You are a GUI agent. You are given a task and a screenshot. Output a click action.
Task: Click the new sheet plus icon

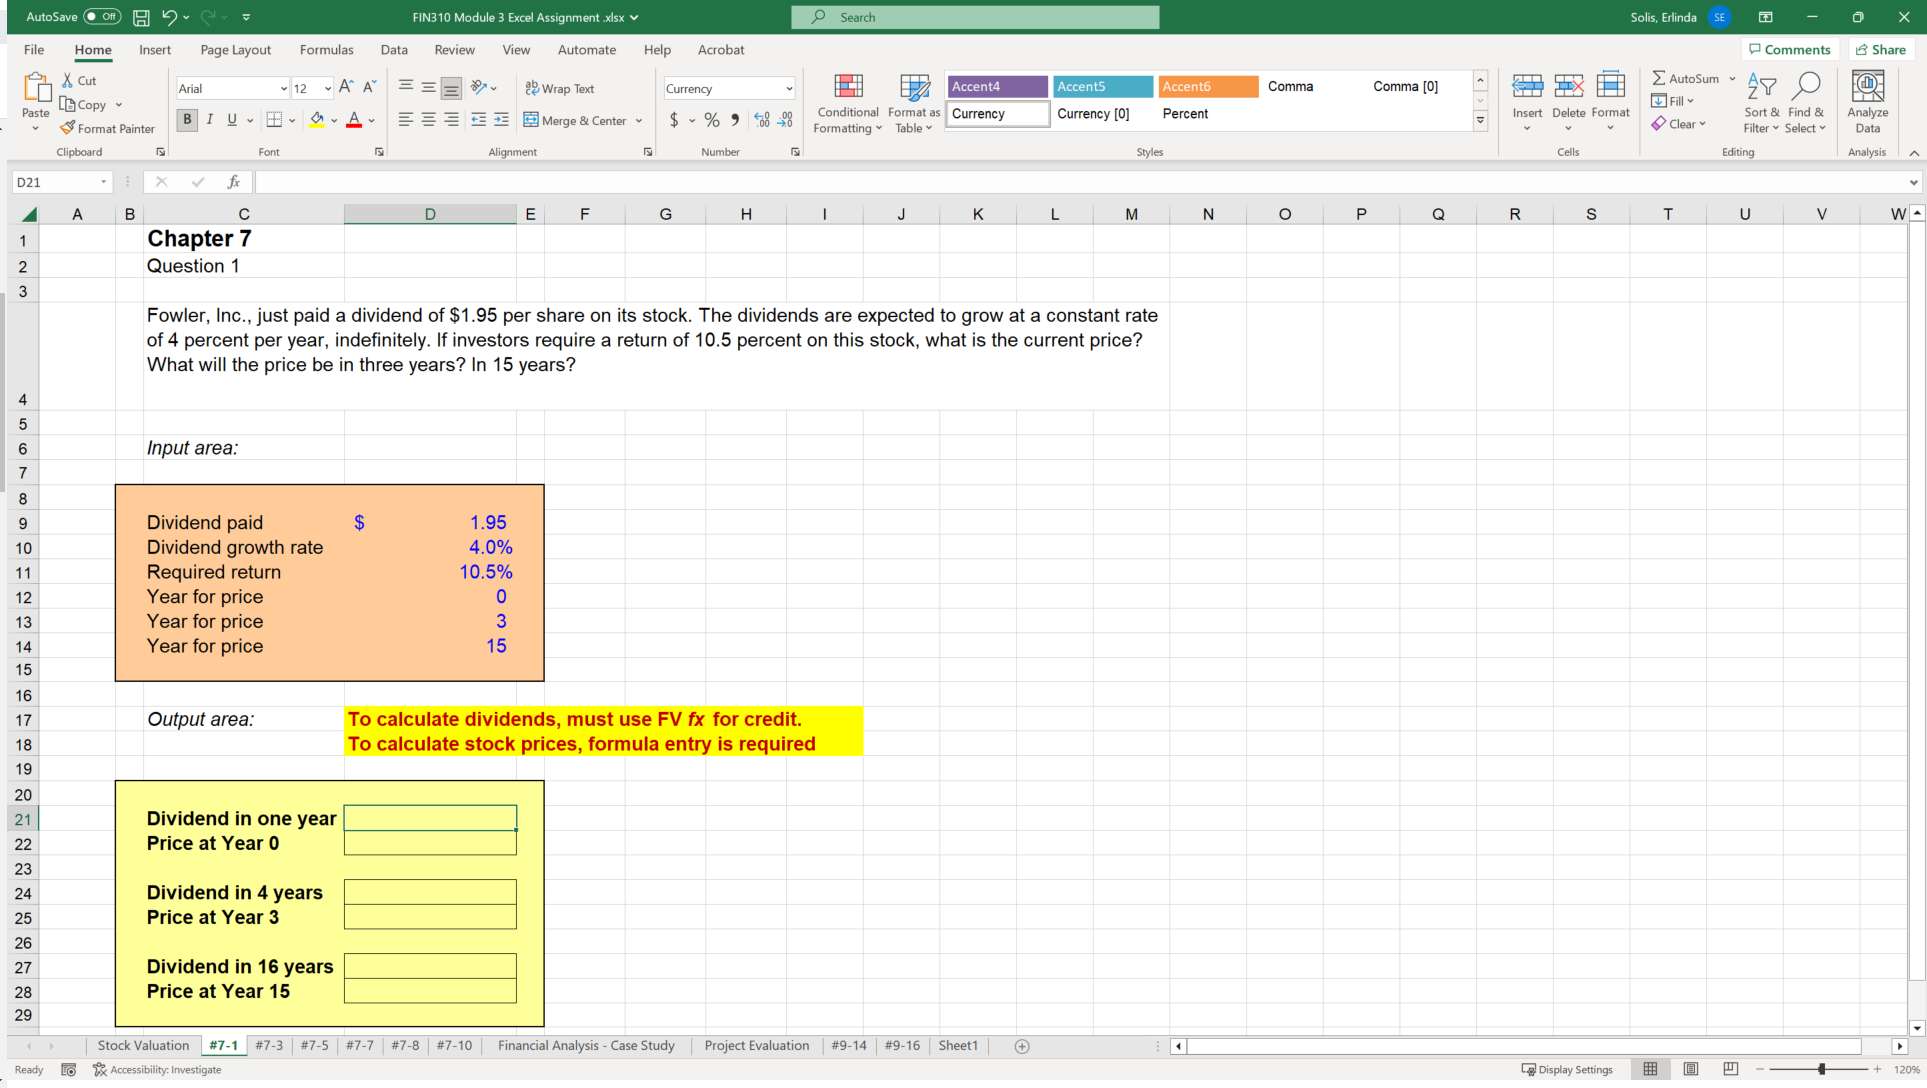point(1022,1046)
